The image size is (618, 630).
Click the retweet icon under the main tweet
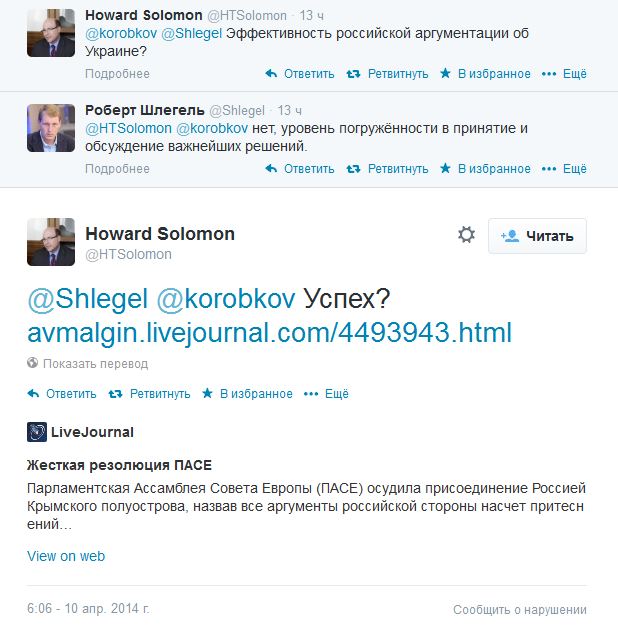115,394
